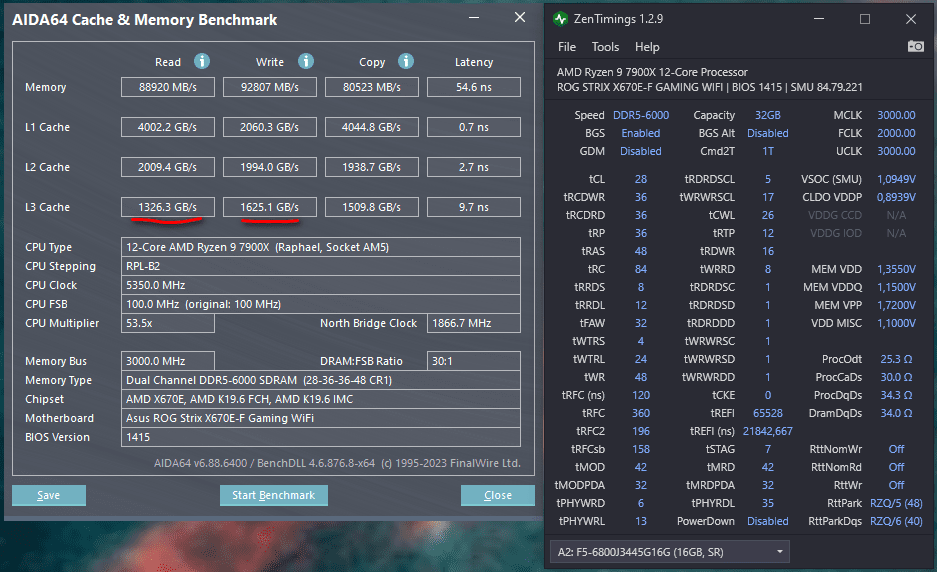The width and height of the screenshot is (937, 572).
Task: Click the BIOS Version 1415 field
Action: [x=321, y=437]
